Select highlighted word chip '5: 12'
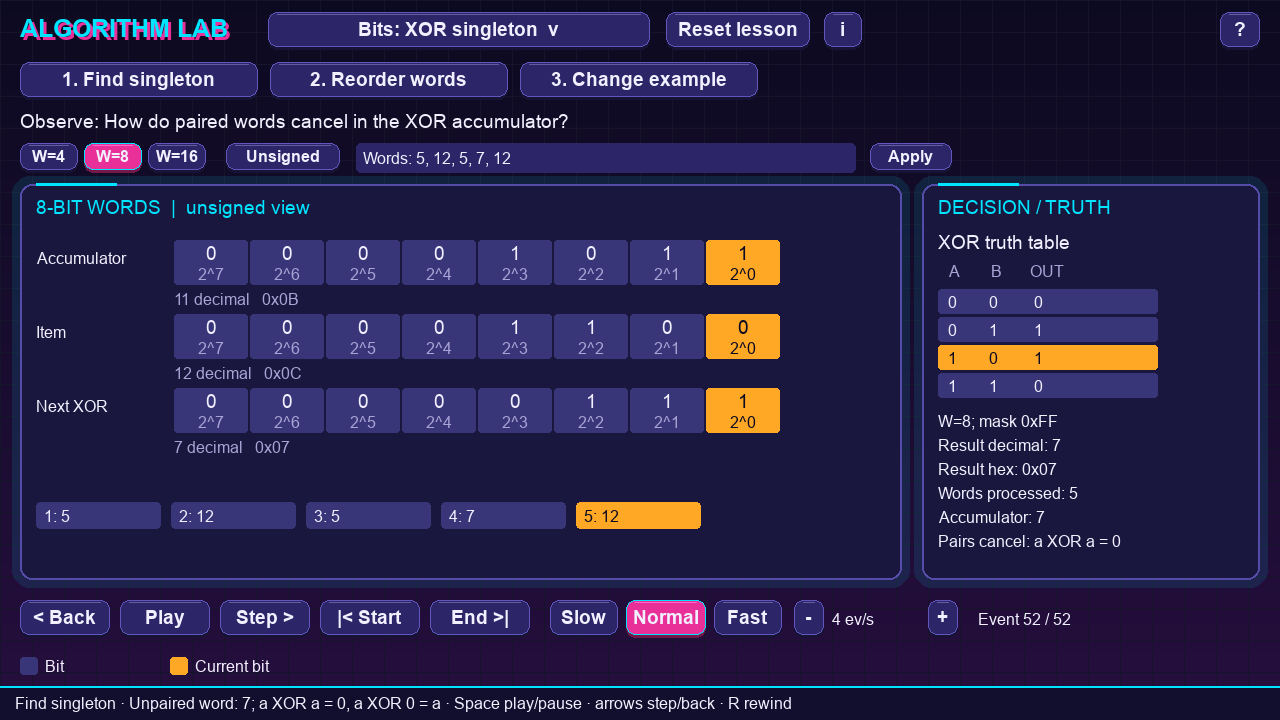 point(638,516)
